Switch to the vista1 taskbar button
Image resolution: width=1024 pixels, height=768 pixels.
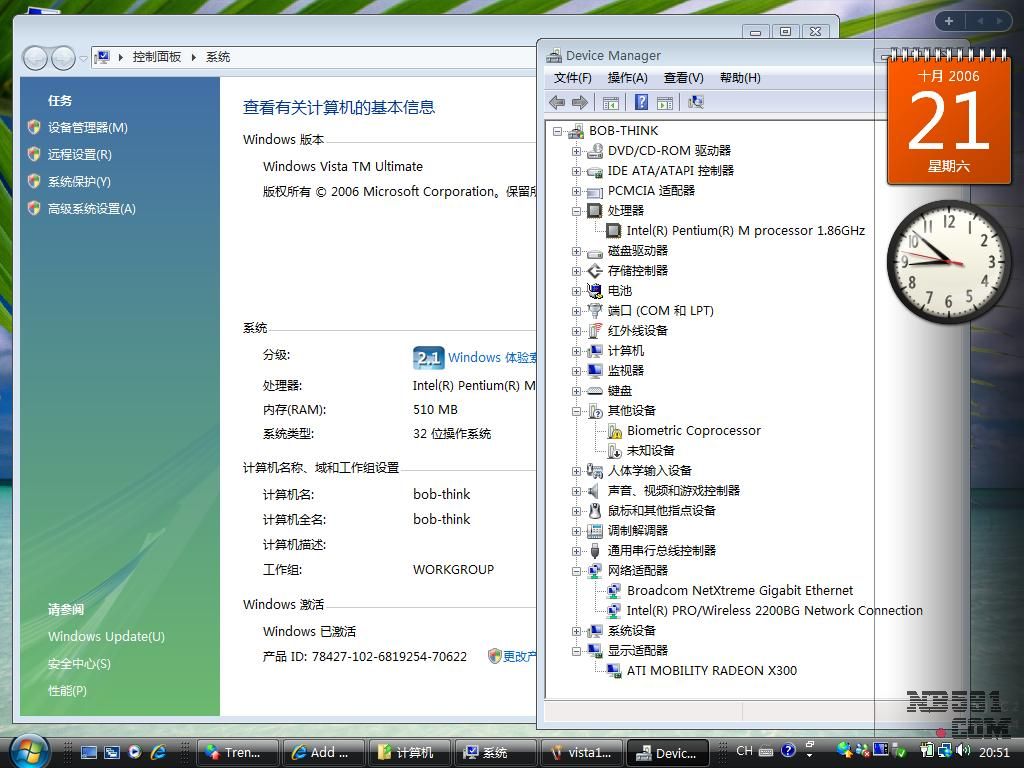point(581,752)
